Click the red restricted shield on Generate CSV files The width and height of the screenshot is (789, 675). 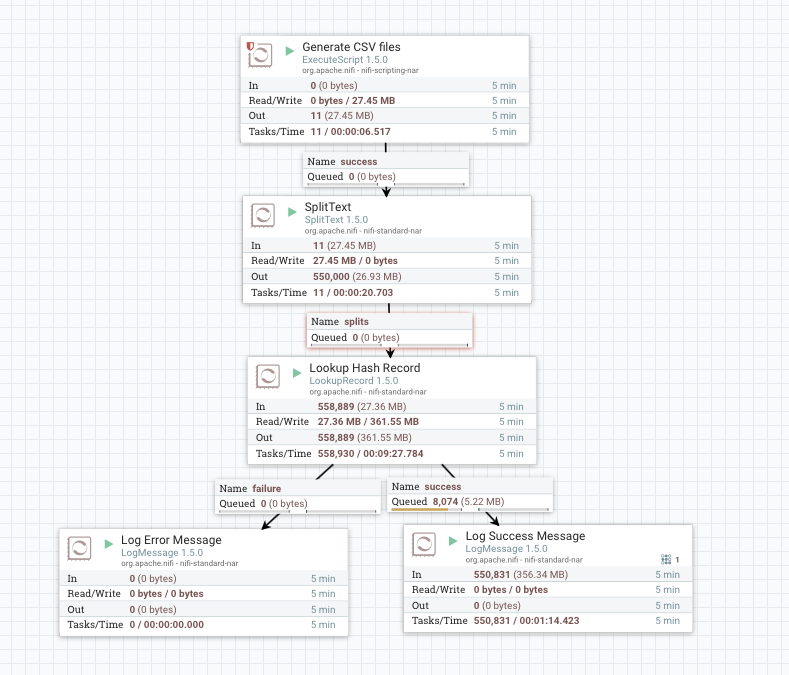coord(250,46)
